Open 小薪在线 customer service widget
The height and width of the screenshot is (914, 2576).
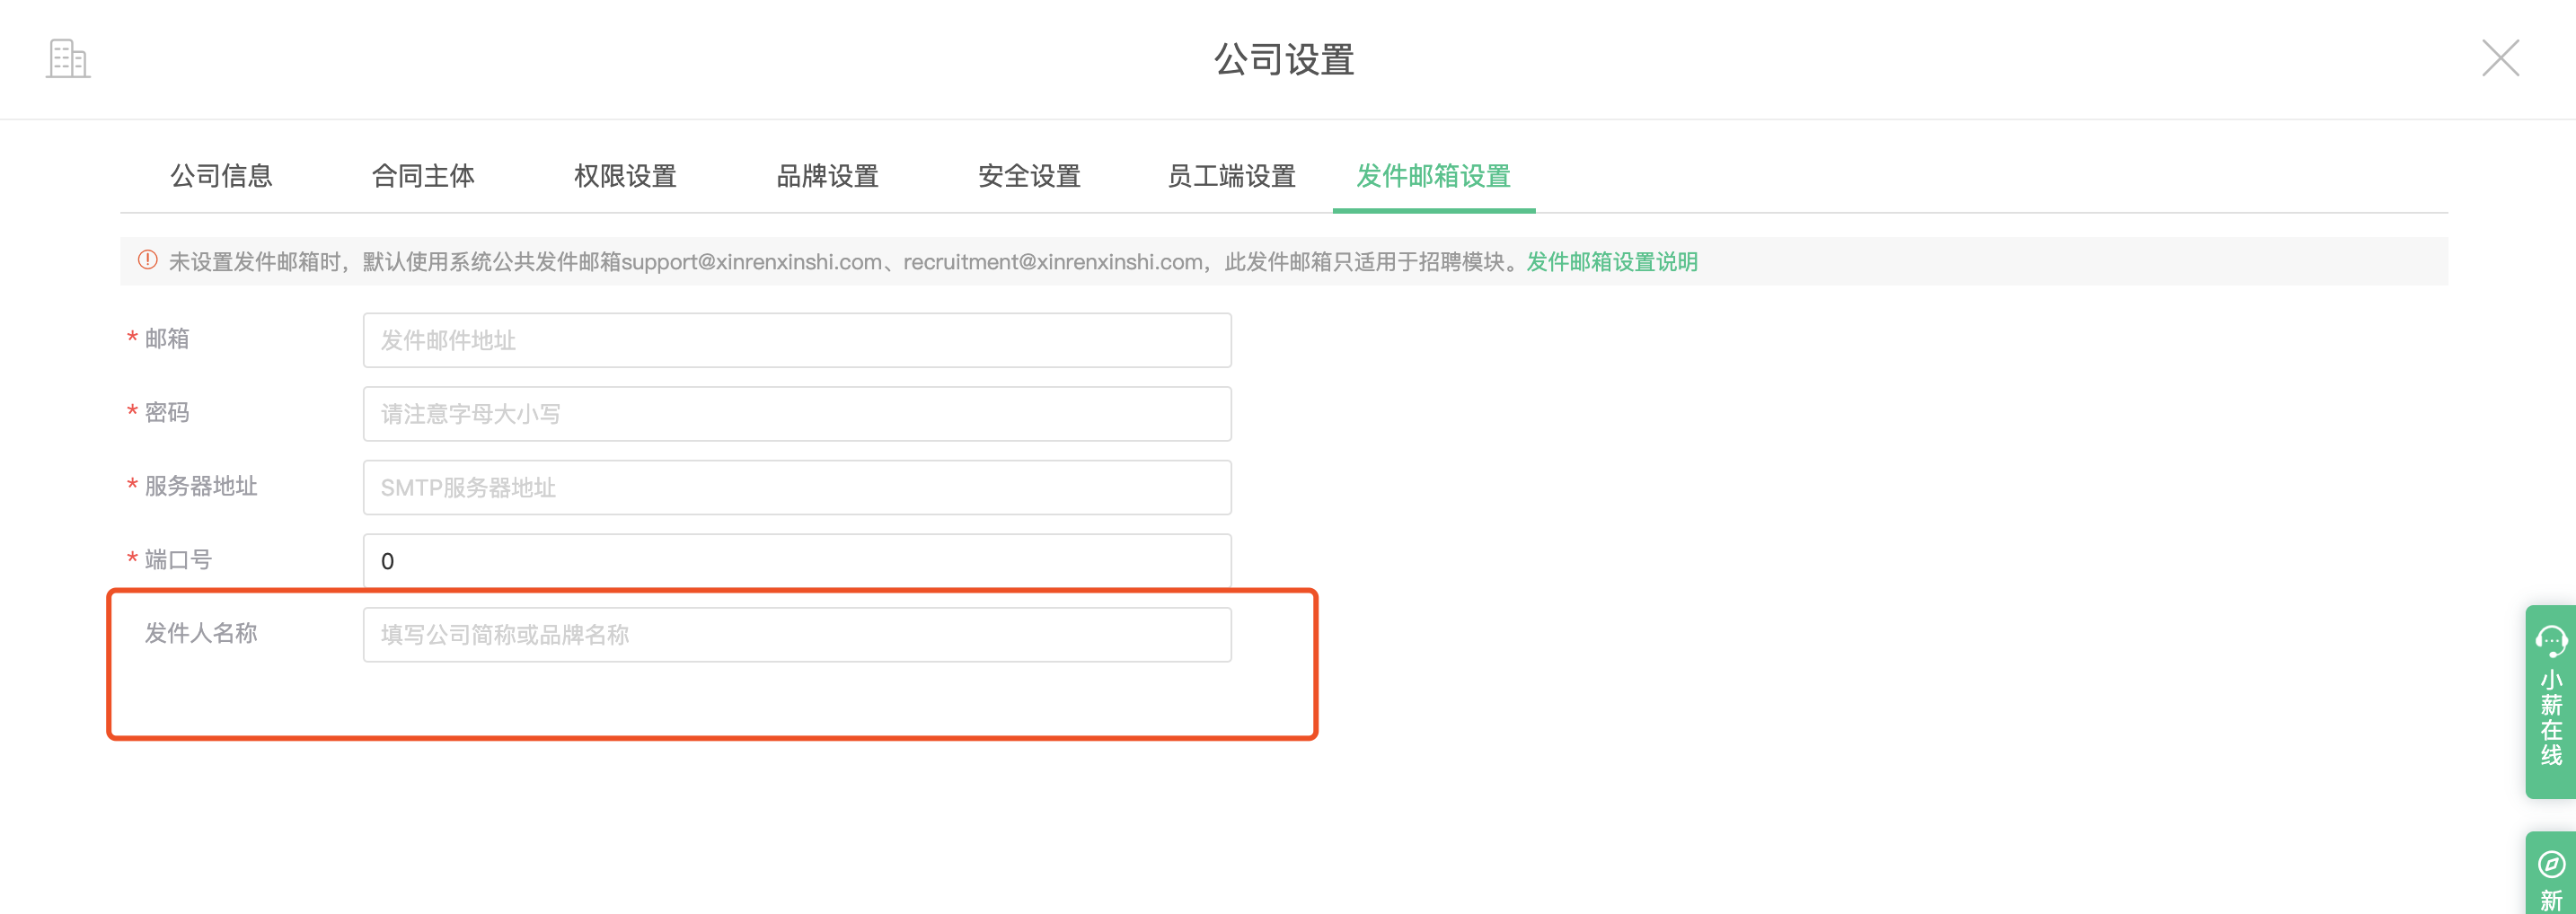2551,701
